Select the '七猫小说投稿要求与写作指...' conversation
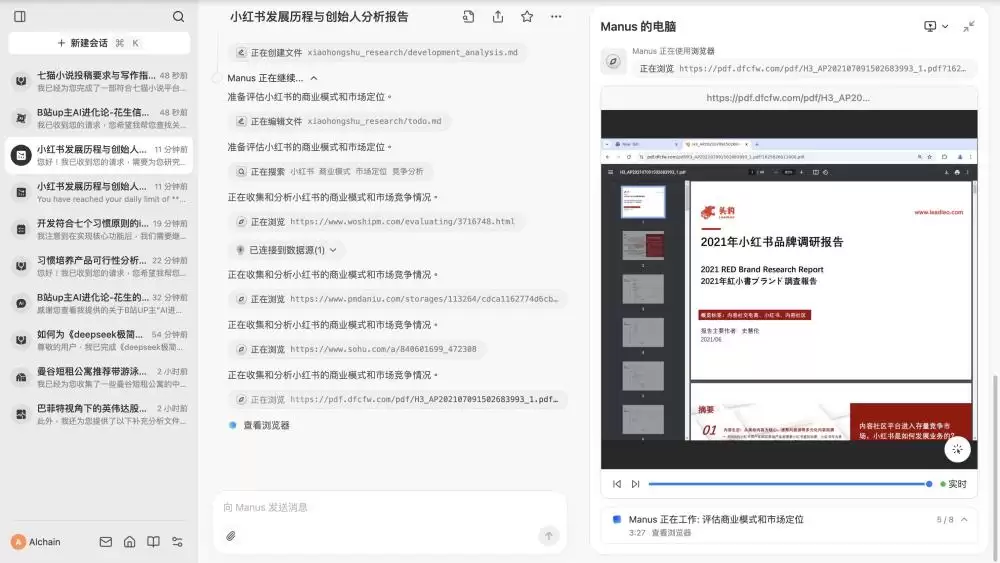 tap(99, 81)
